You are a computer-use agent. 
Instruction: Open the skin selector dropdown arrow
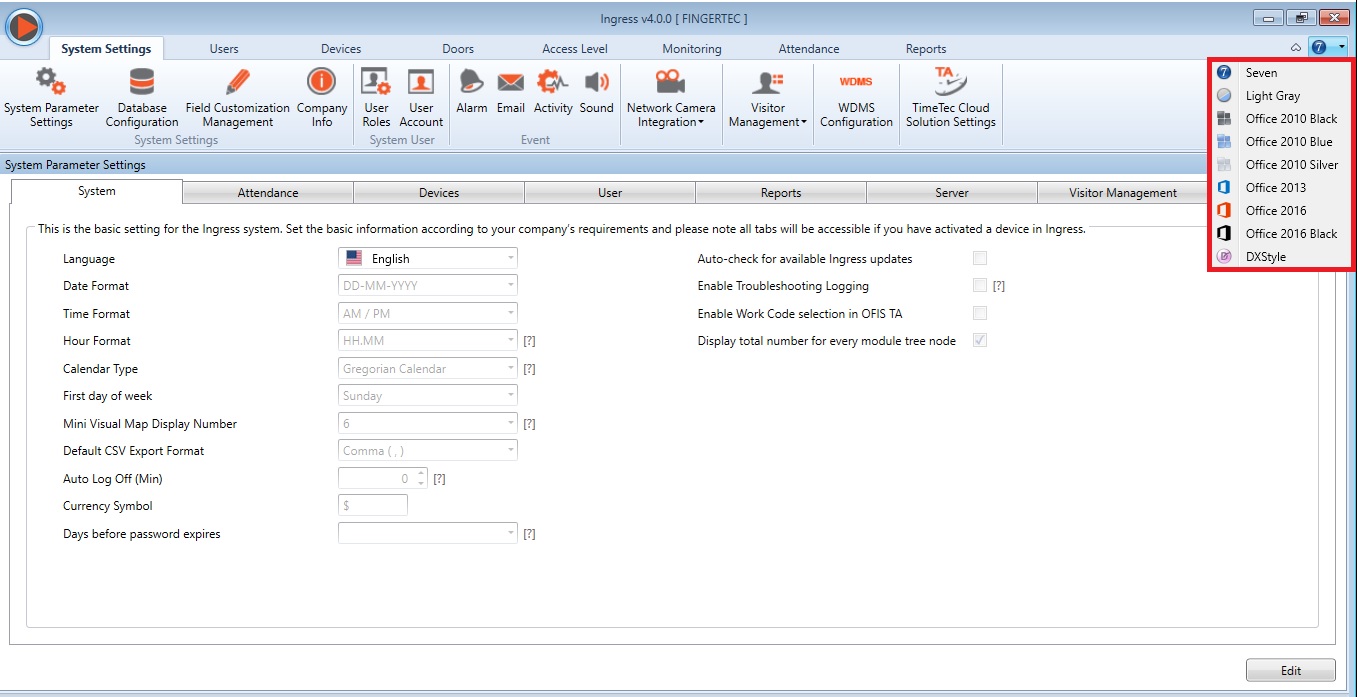pyautogui.click(x=1340, y=47)
